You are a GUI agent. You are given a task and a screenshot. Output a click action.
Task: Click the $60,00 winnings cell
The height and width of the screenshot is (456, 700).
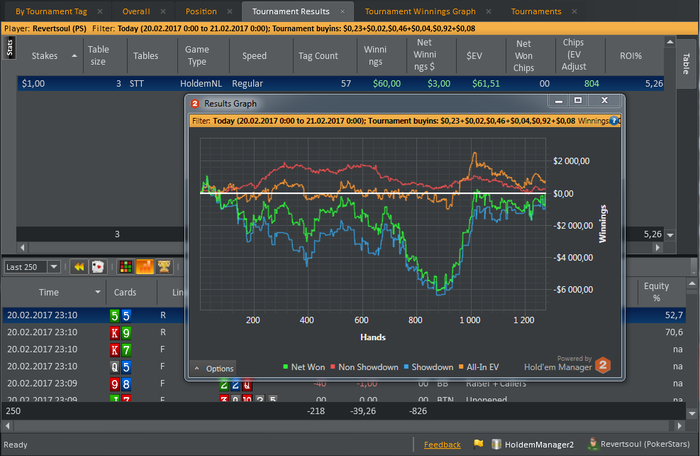pyautogui.click(x=387, y=84)
